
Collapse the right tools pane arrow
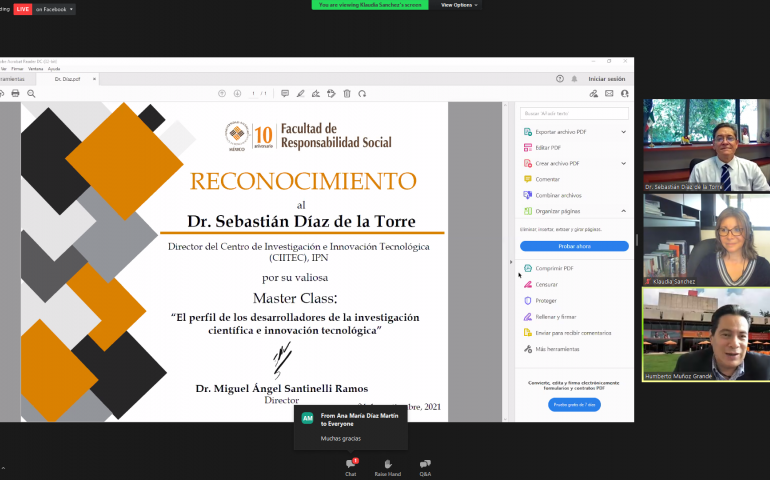[511, 262]
